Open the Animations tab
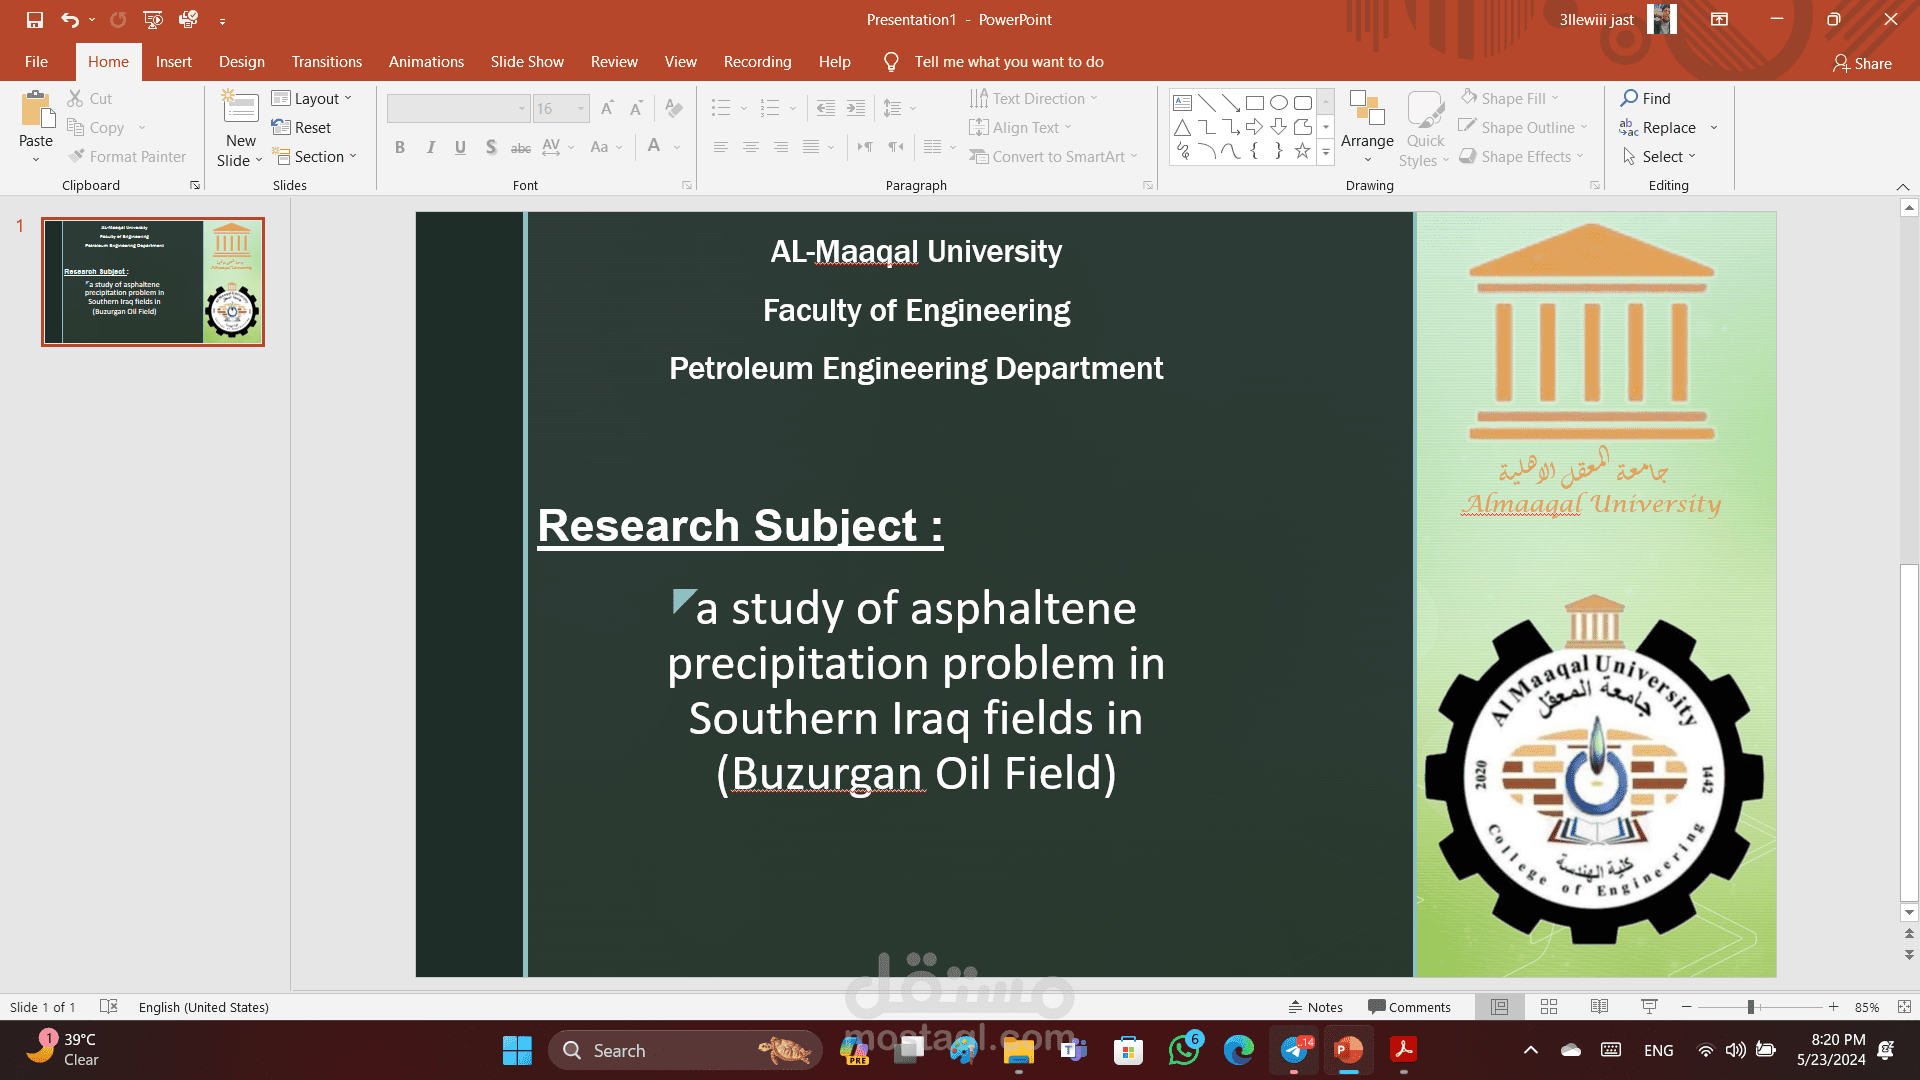Image resolution: width=1920 pixels, height=1080 pixels. [426, 61]
